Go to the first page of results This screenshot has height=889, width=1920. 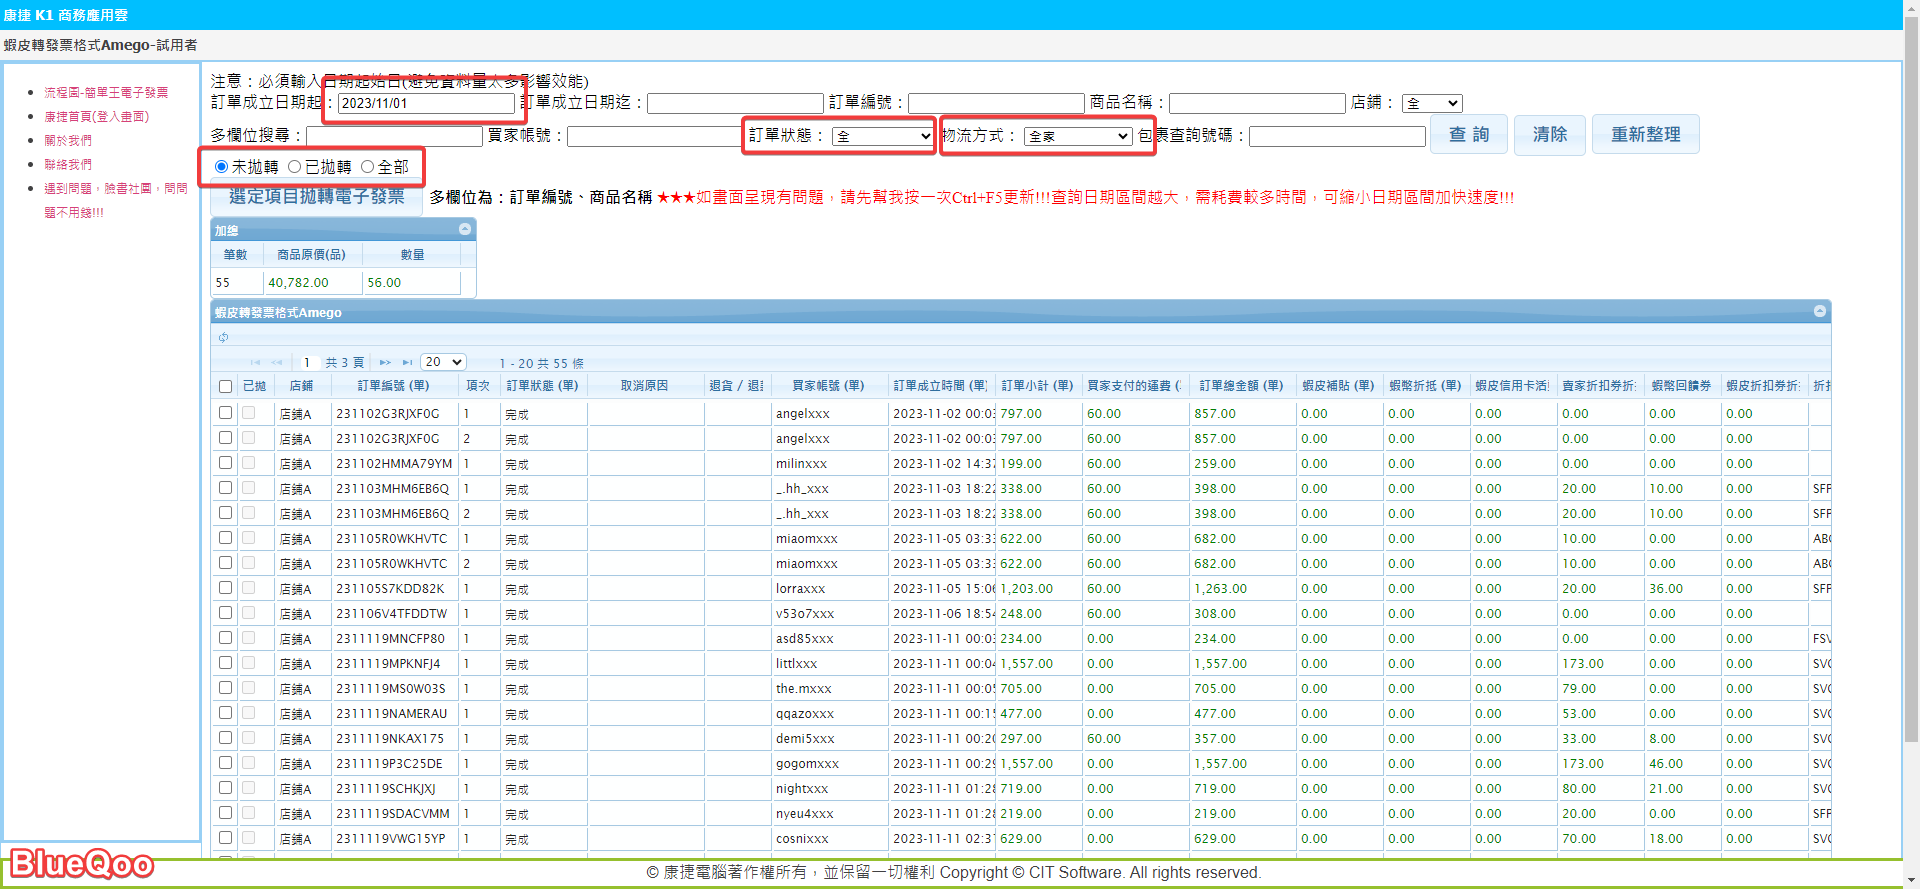point(256,363)
